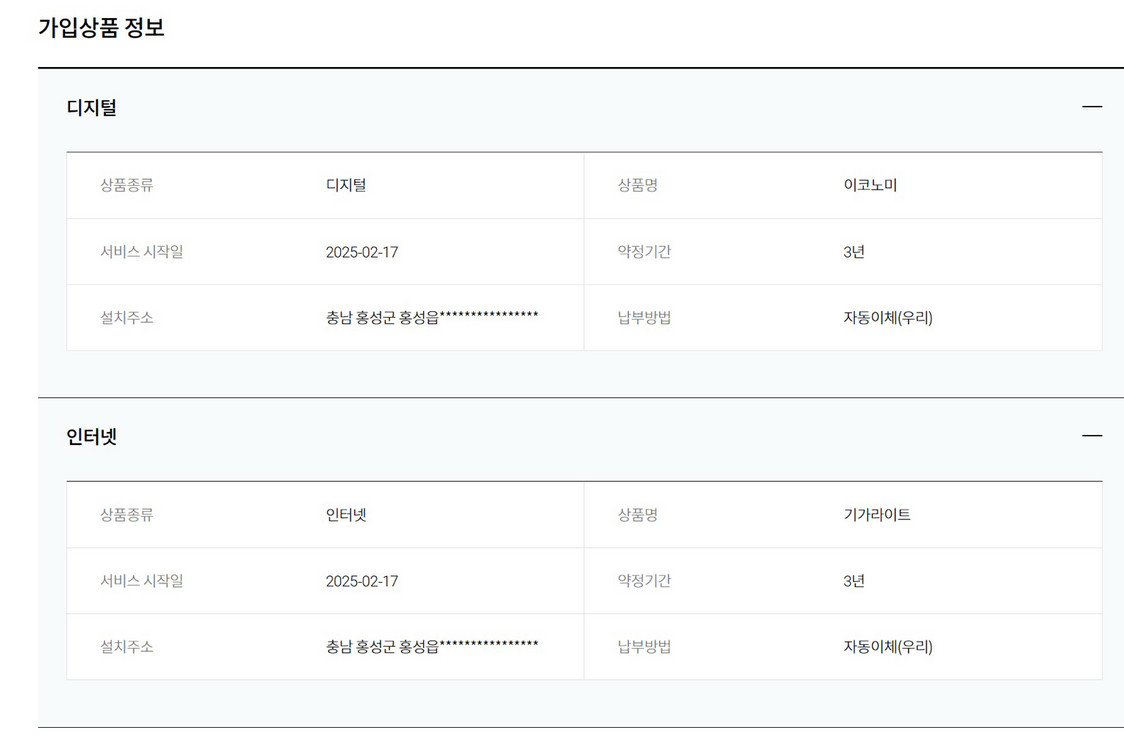This screenshot has height=750, width=1124.
Task: Click 자동이체(우리) payment method in 인터넷 table
Action: point(888,647)
